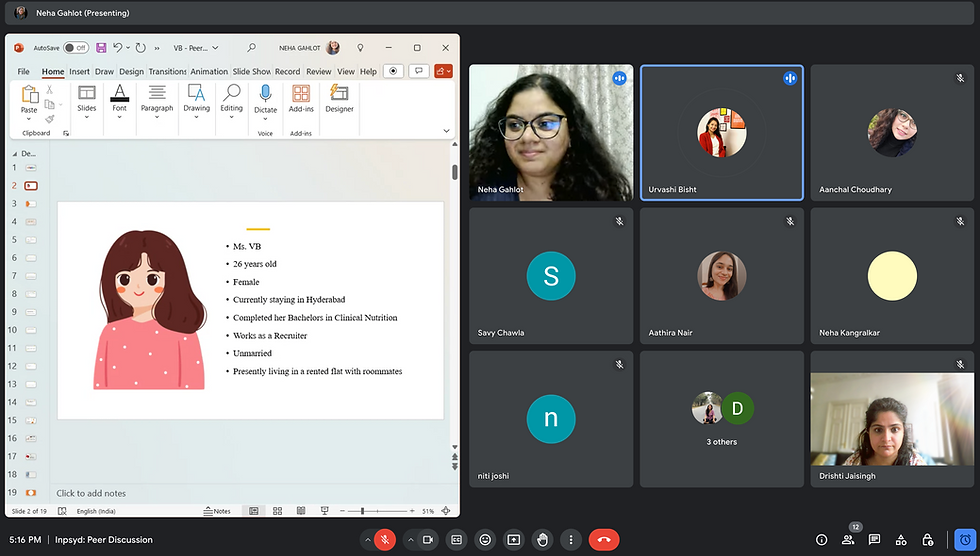Image resolution: width=980 pixels, height=556 pixels.
Task: Click the zoom out minus button
Action: point(342,511)
